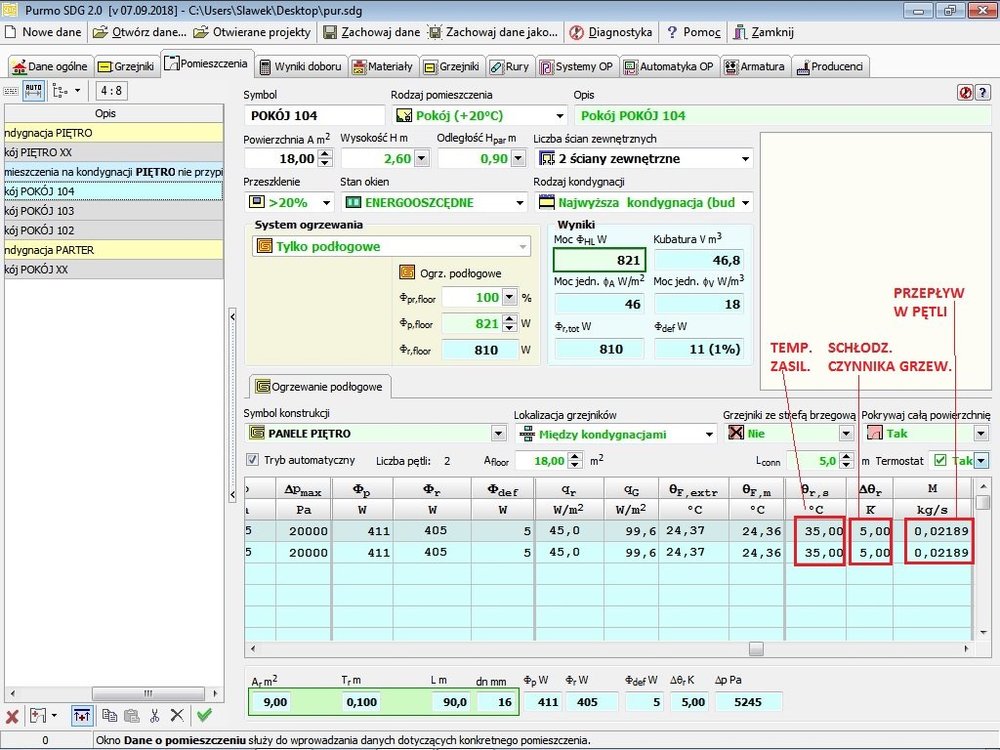The image size is (1000, 750).
Task: Click the red diagnostics icon beside Opis field
Action: coord(965,91)
